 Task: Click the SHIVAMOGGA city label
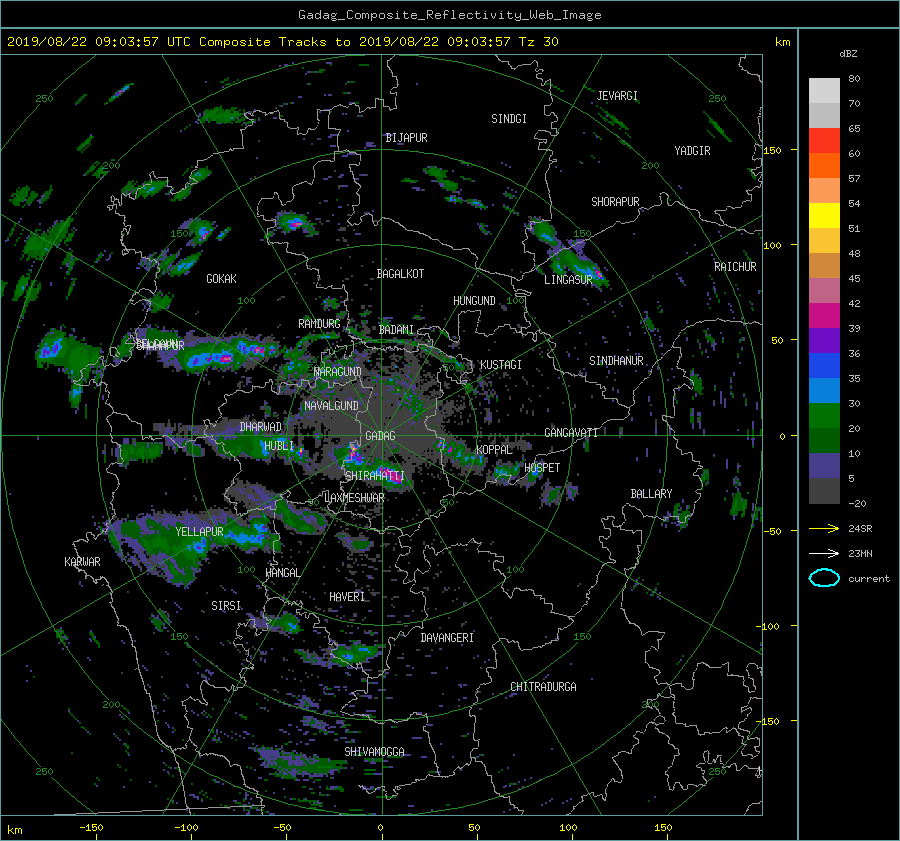click(x=374, y=751)
